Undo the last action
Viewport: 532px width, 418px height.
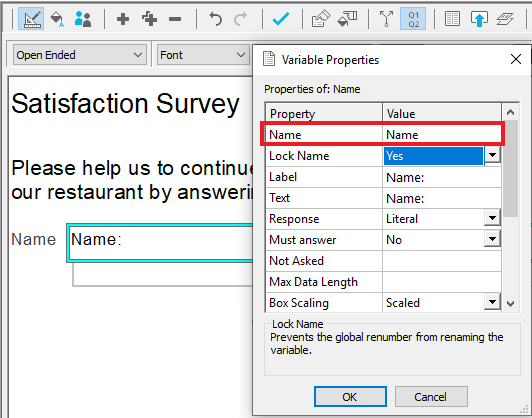[215, 19]
